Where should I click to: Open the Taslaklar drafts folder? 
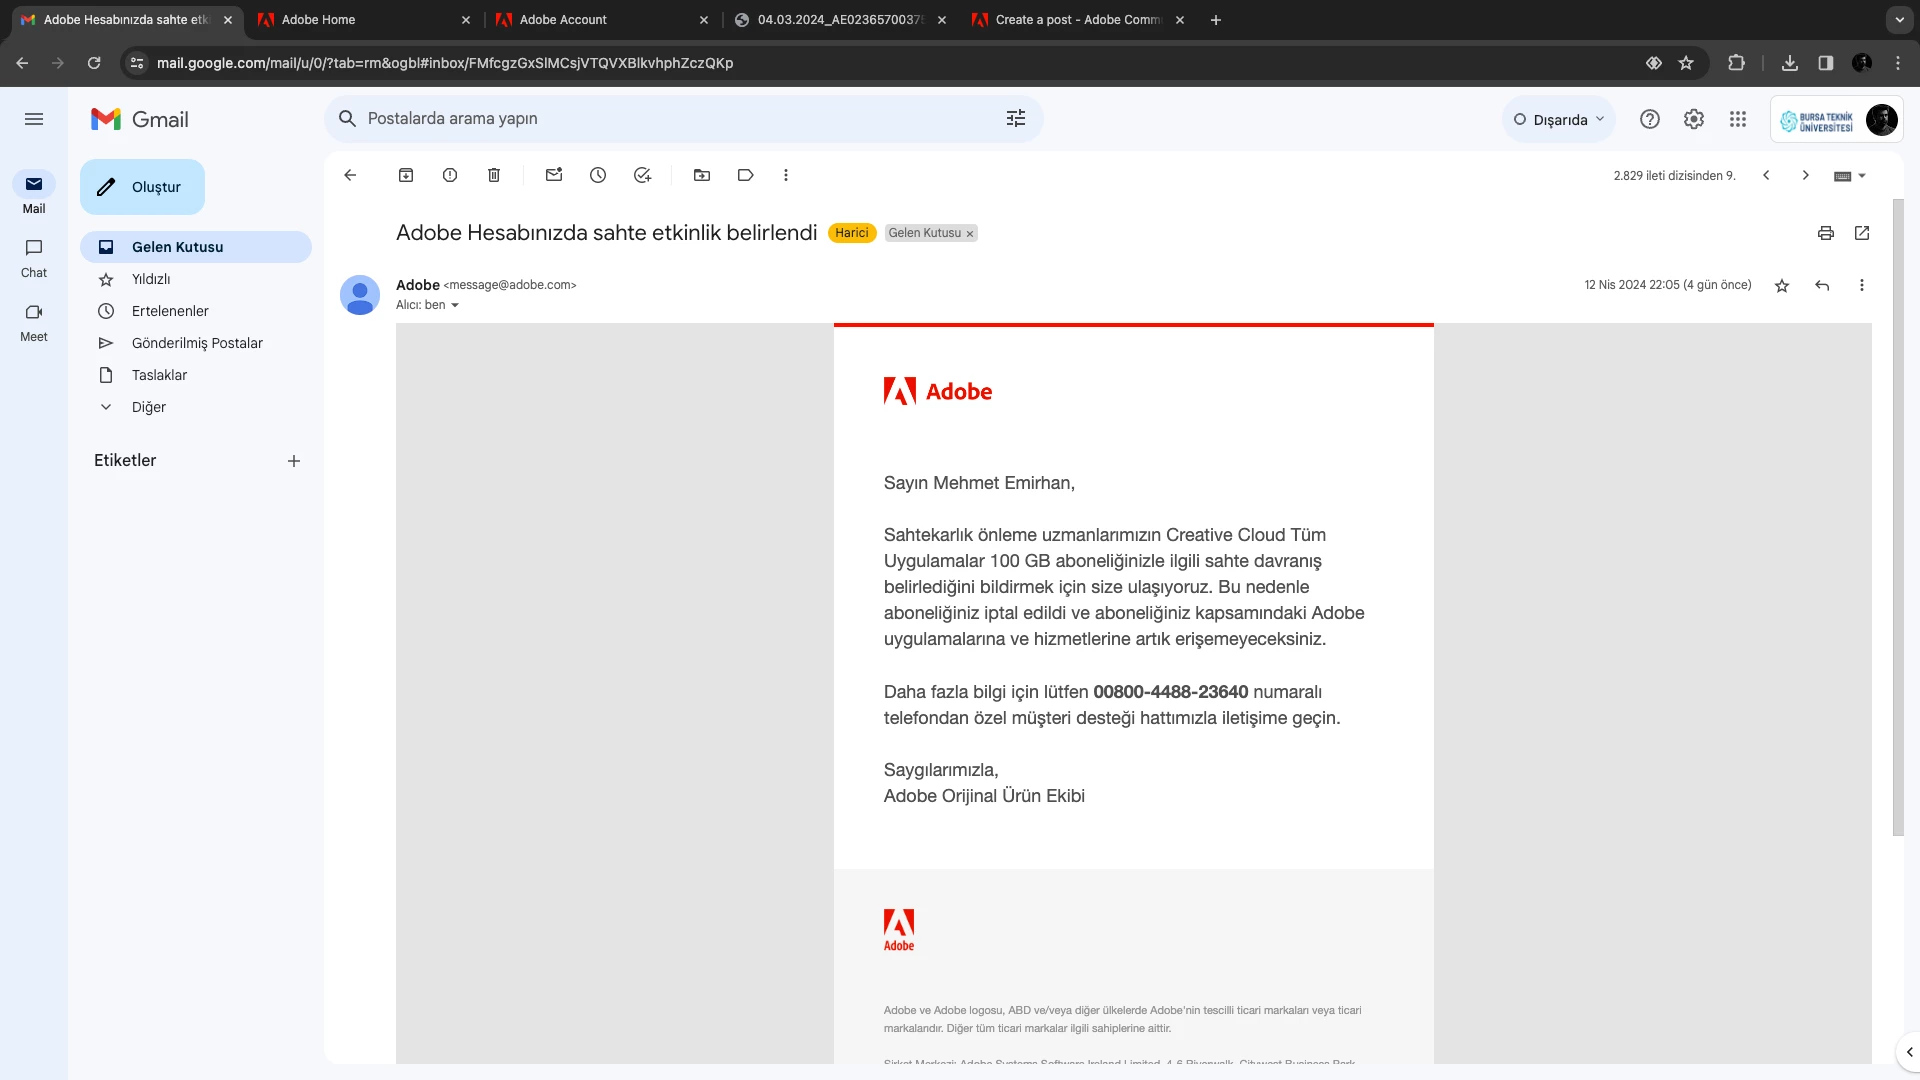[x=196, y=375]
